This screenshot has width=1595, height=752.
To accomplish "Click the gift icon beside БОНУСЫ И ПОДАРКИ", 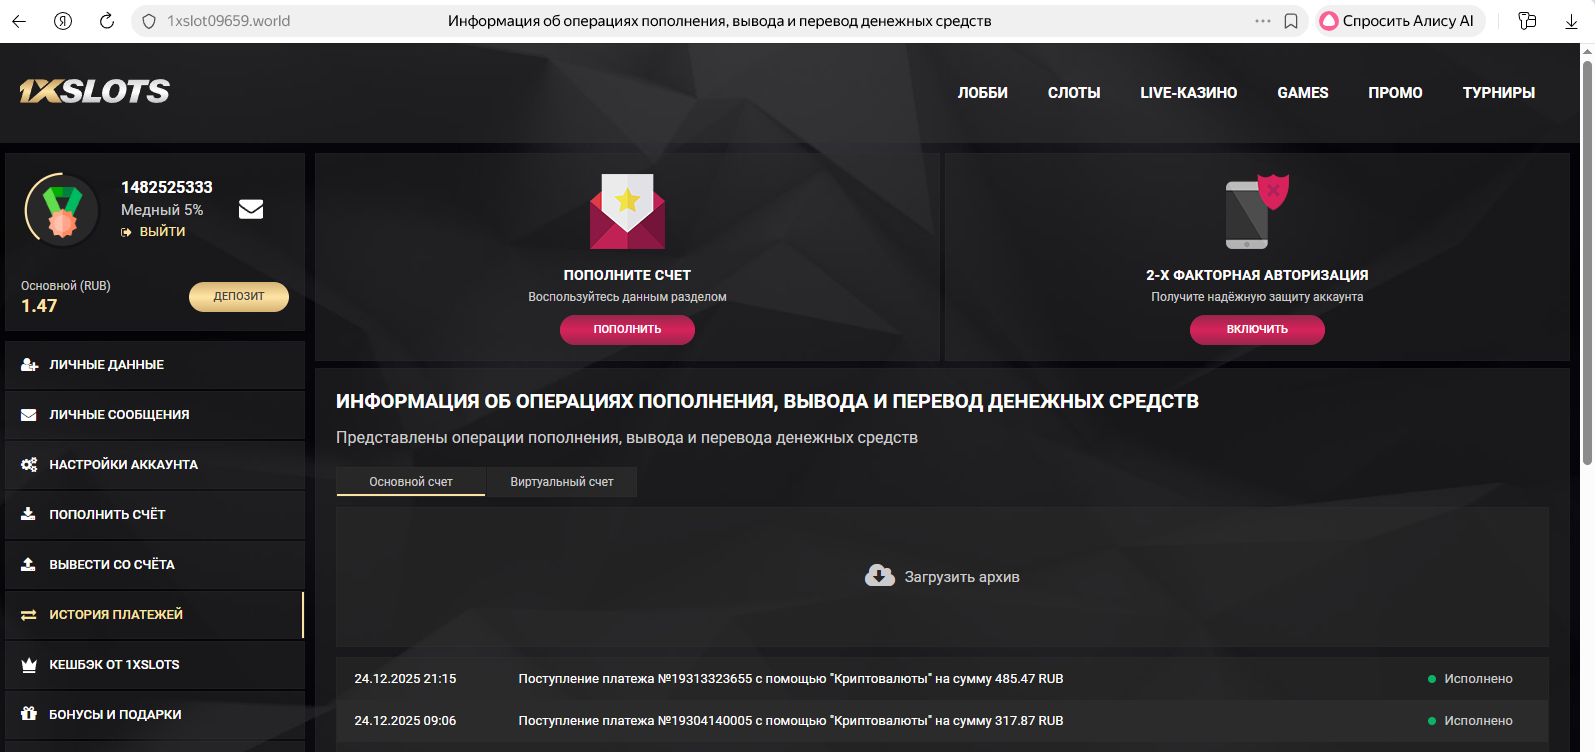I will (x=29, y=714).
